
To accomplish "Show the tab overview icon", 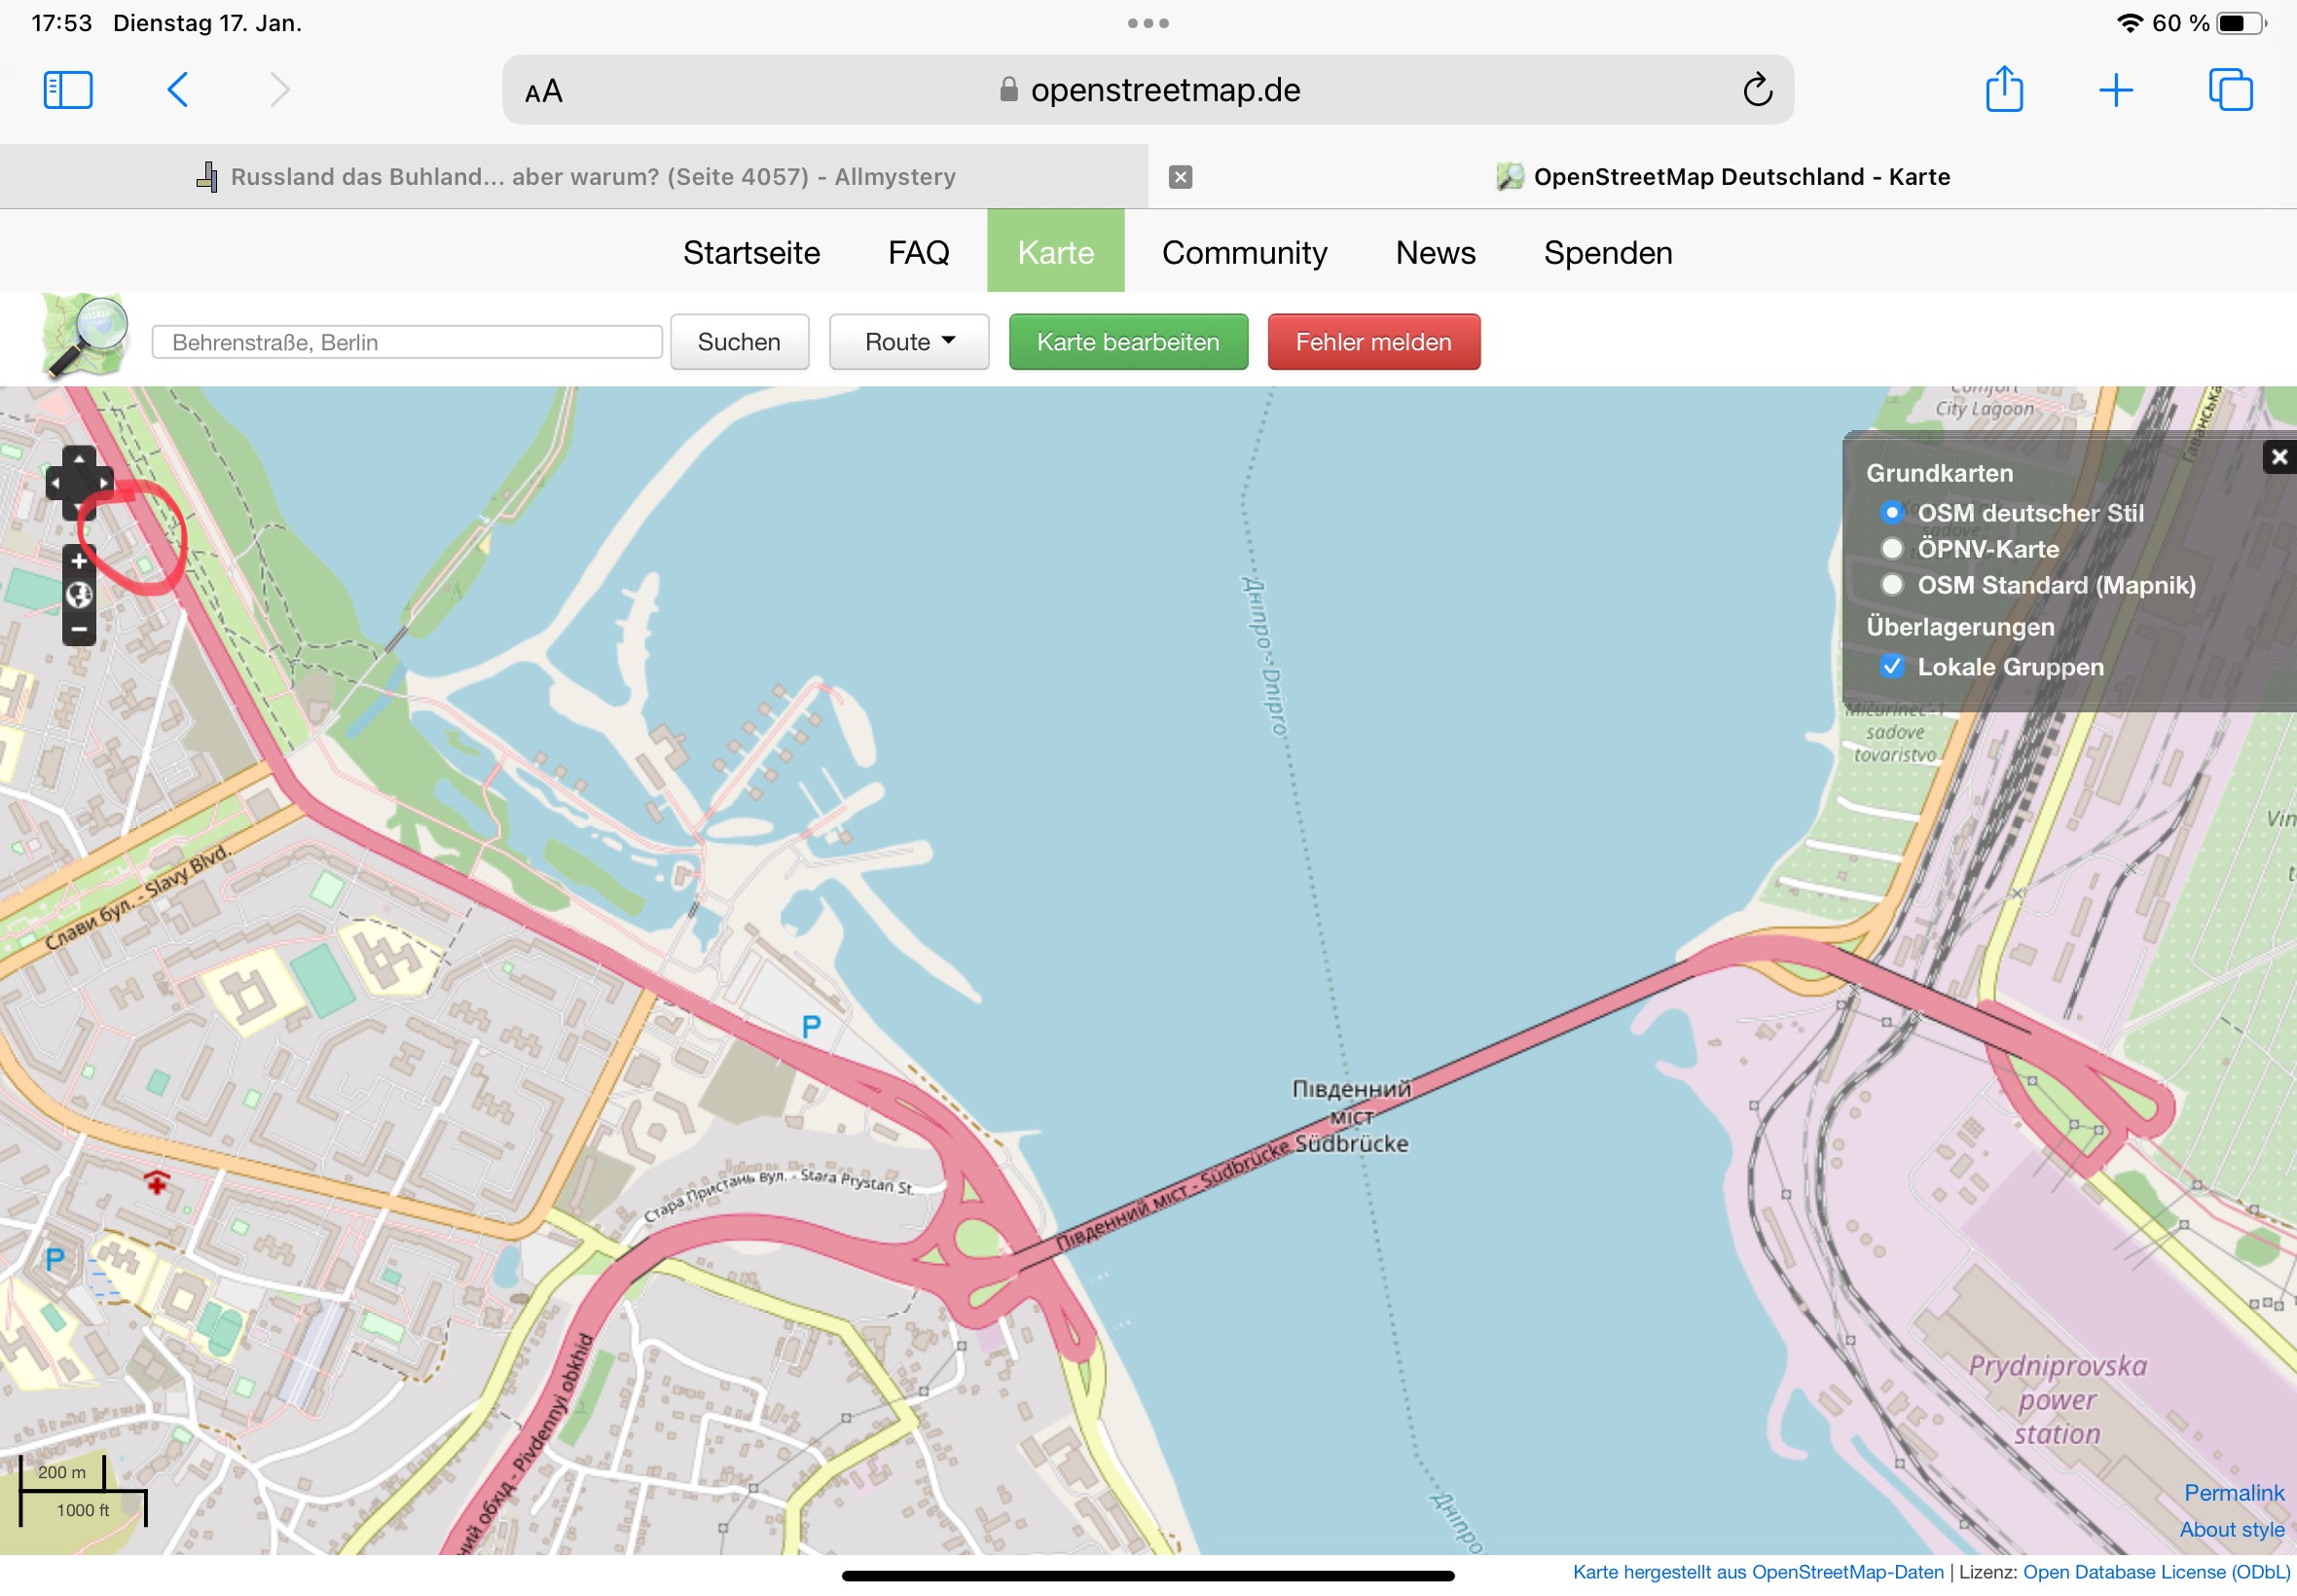I will tap(2230, 90).
